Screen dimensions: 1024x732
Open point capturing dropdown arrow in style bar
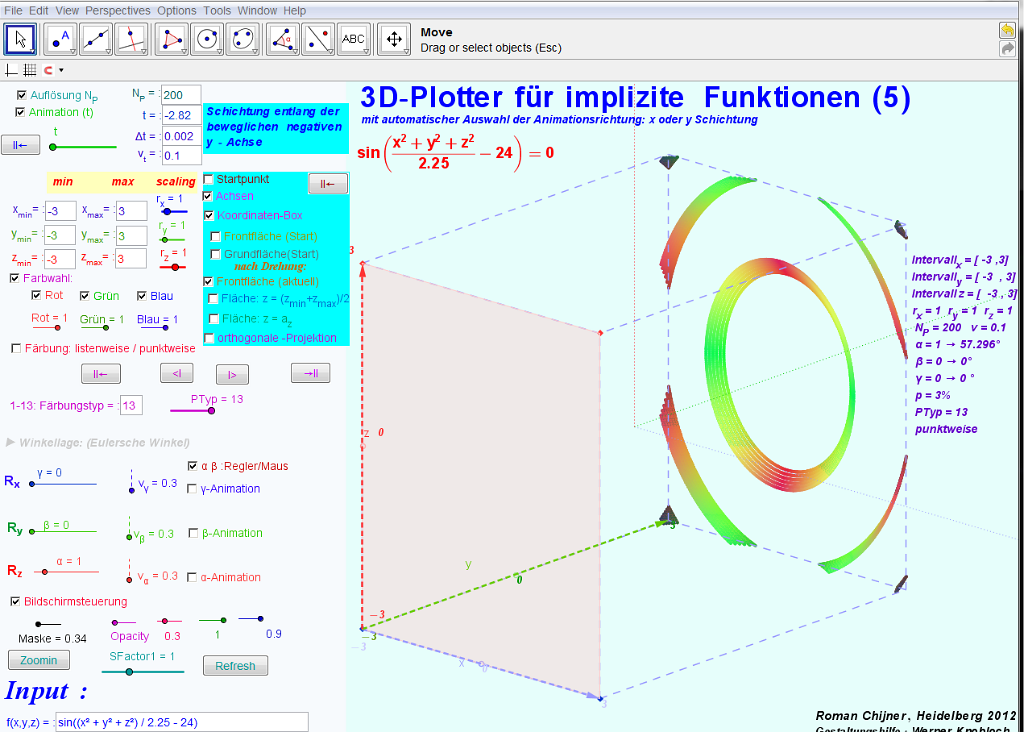pos(61,71)
